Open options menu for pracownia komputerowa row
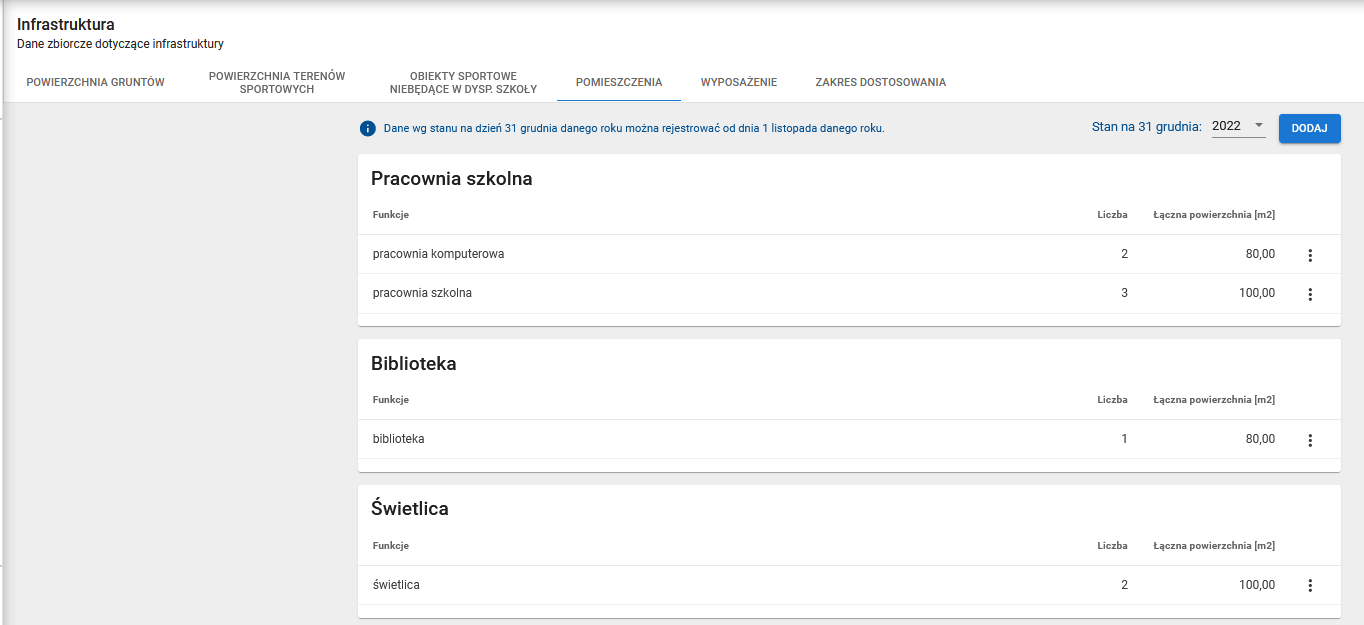The height and width of the screenshot is (625, 1364). [1310, 255]
